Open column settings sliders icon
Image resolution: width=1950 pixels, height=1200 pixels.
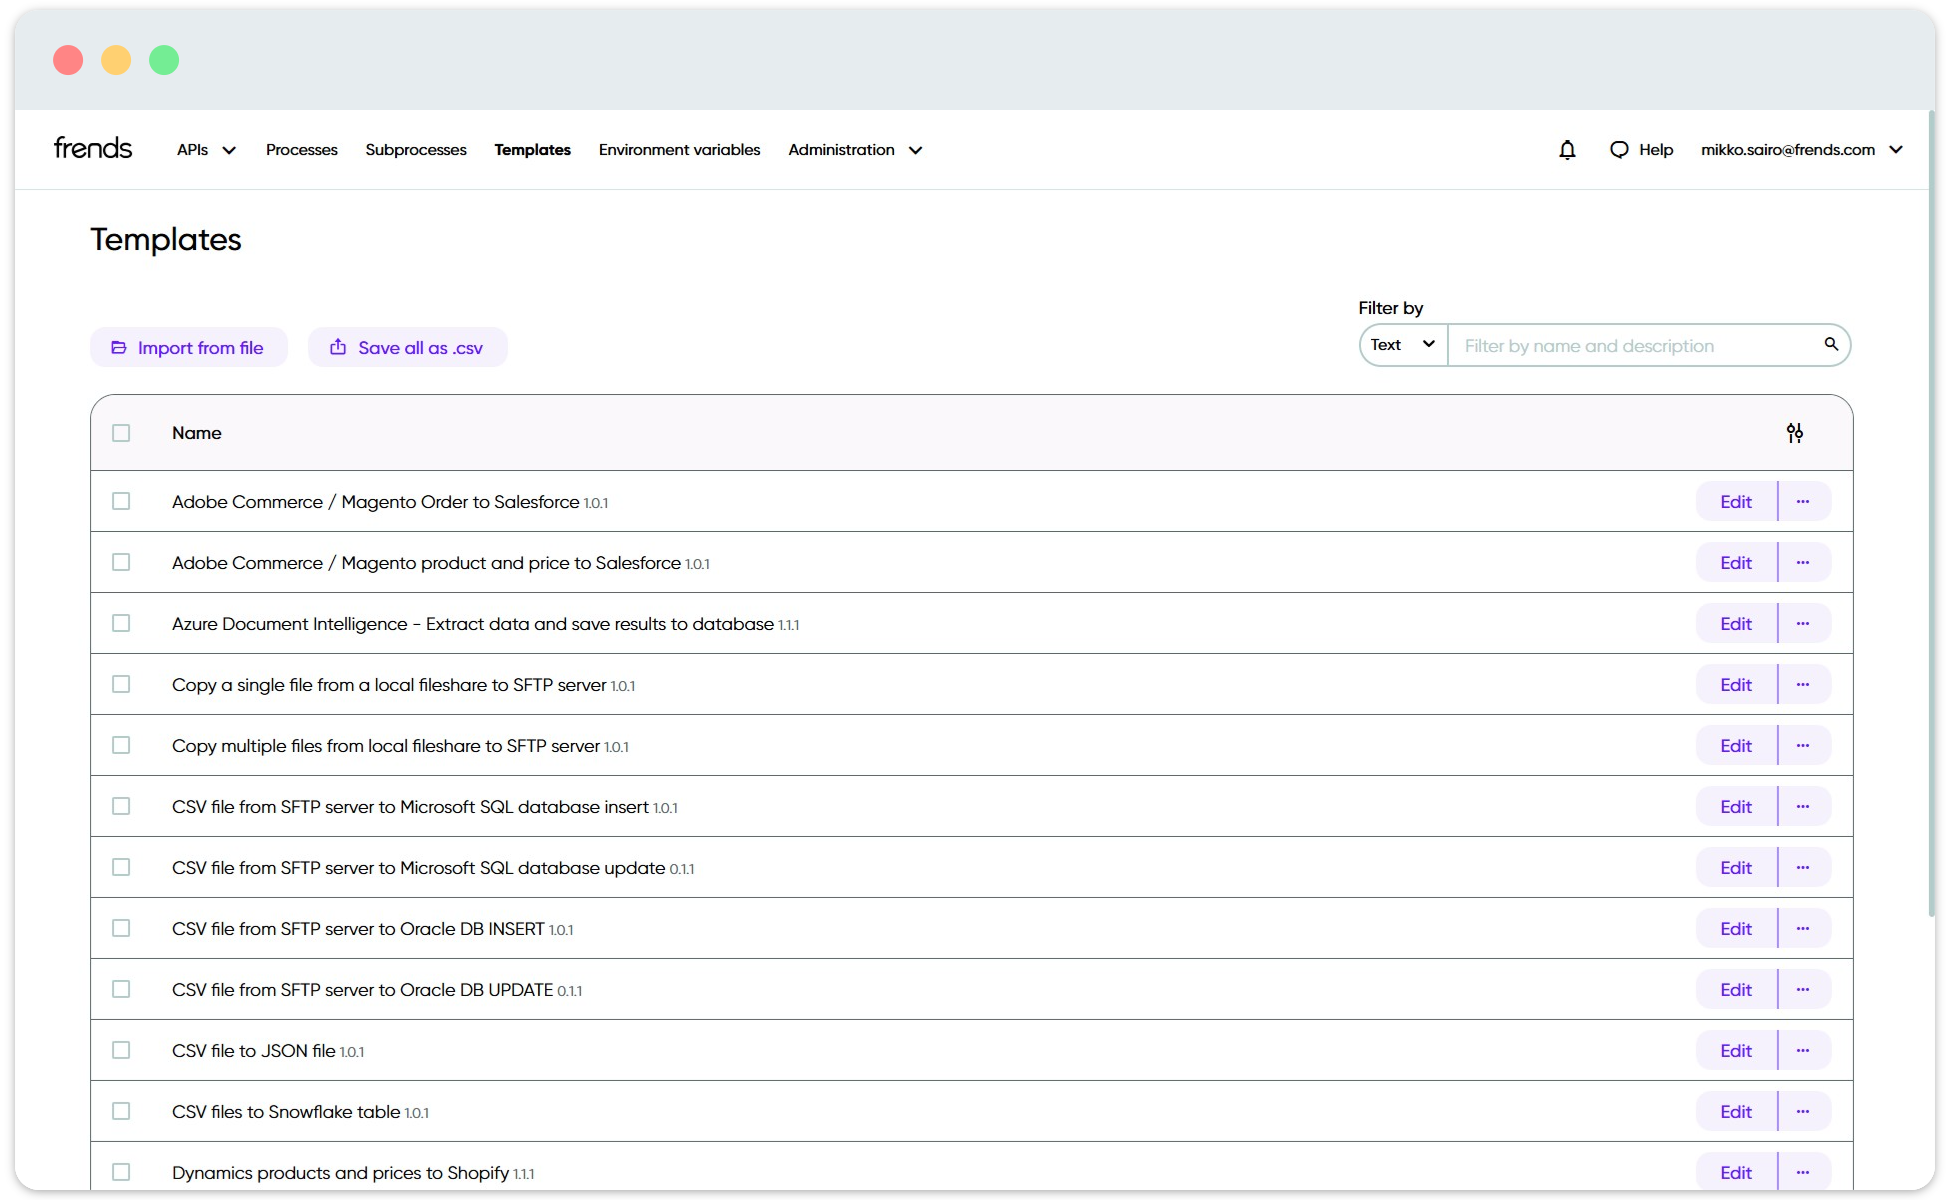[x=1795, y=433]
